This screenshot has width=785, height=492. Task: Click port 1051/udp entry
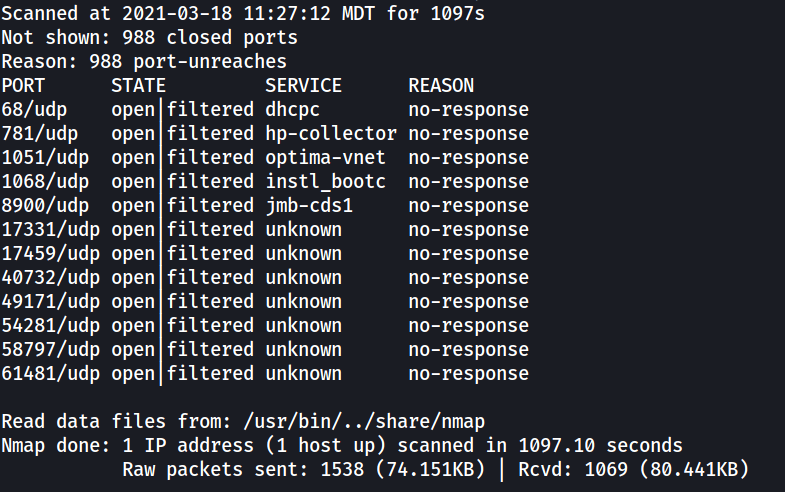[45, 158]
